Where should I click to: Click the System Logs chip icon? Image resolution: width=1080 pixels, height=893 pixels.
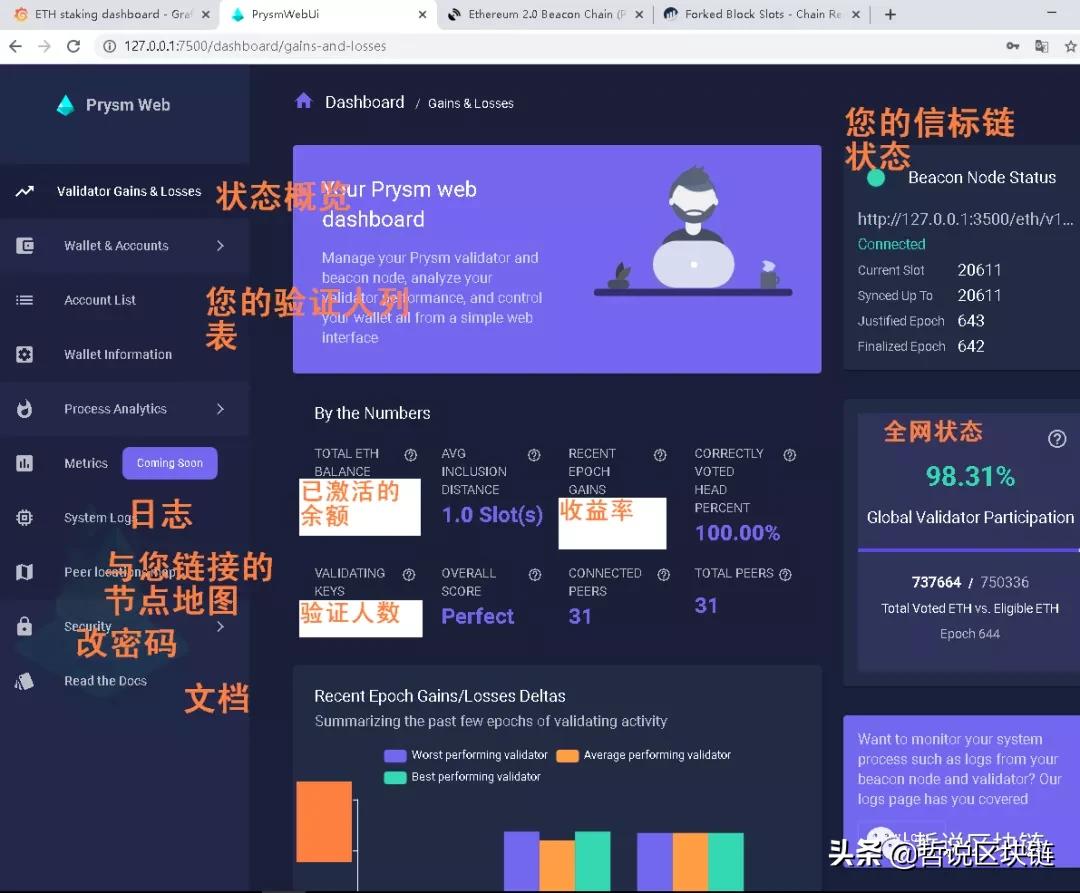click(25, 518)
